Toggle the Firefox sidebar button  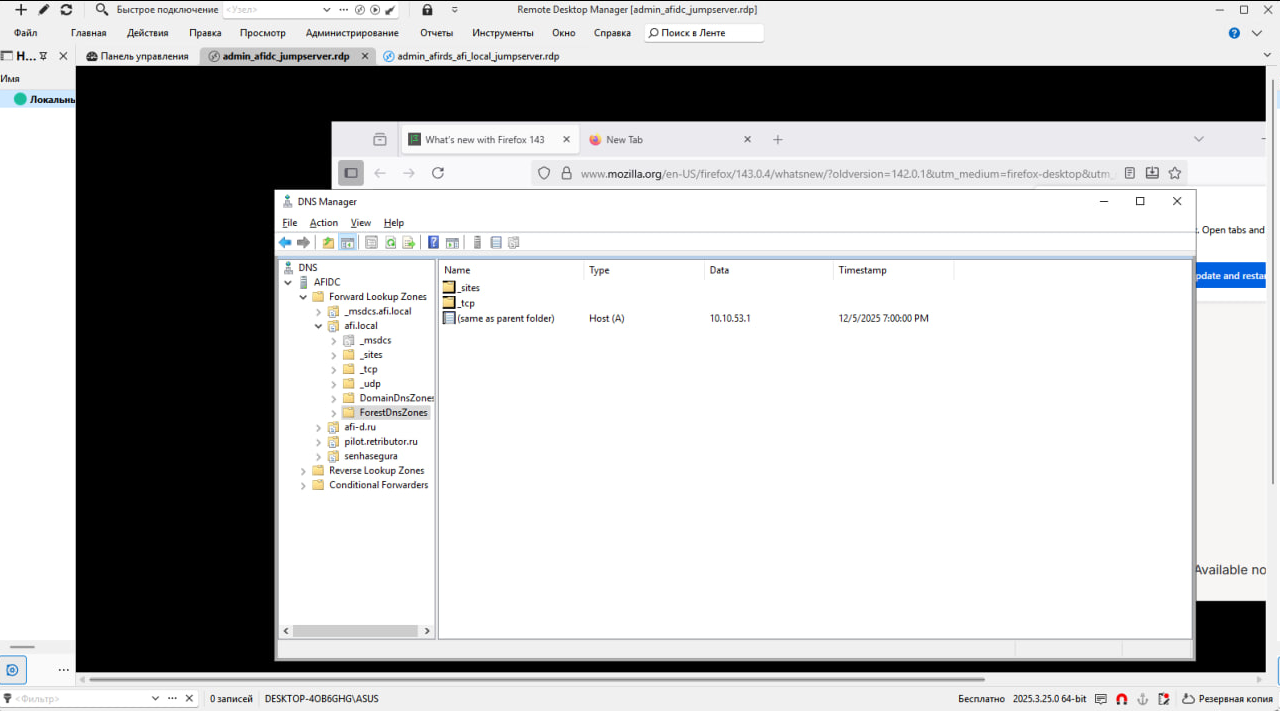(x=351, y=173)
